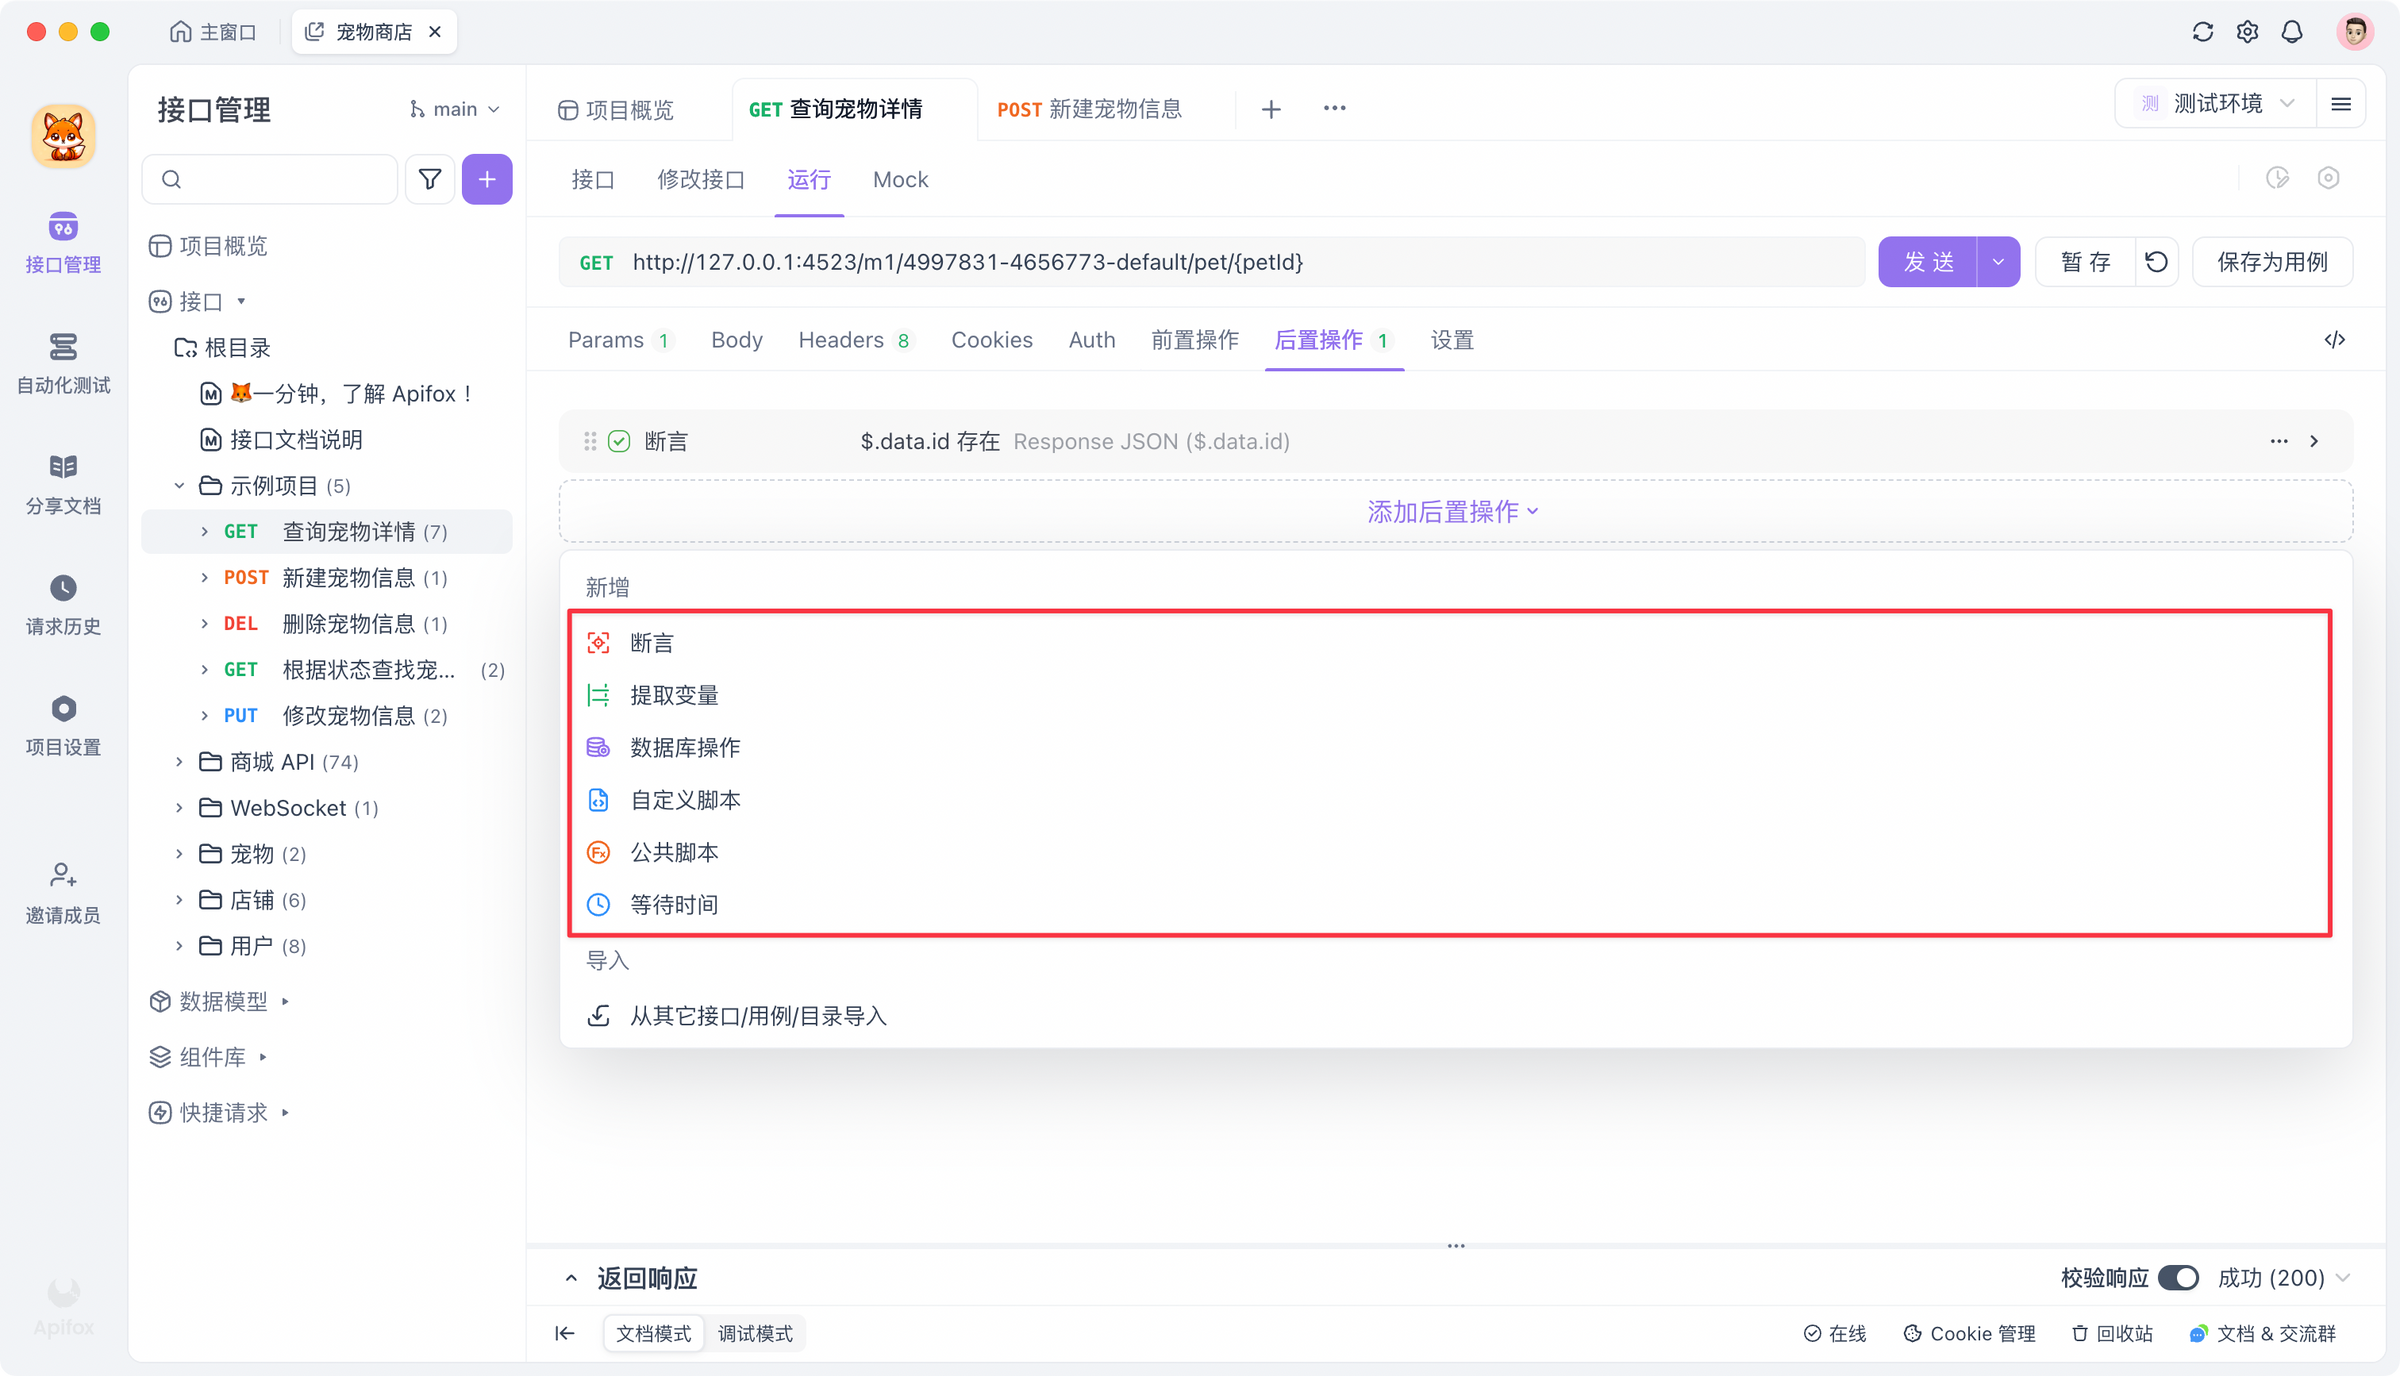Select 自定义脚本 from the 新增 menu
Image resolution: width=2400 pixels, height=1376 pixels.
tap(684, 799)
